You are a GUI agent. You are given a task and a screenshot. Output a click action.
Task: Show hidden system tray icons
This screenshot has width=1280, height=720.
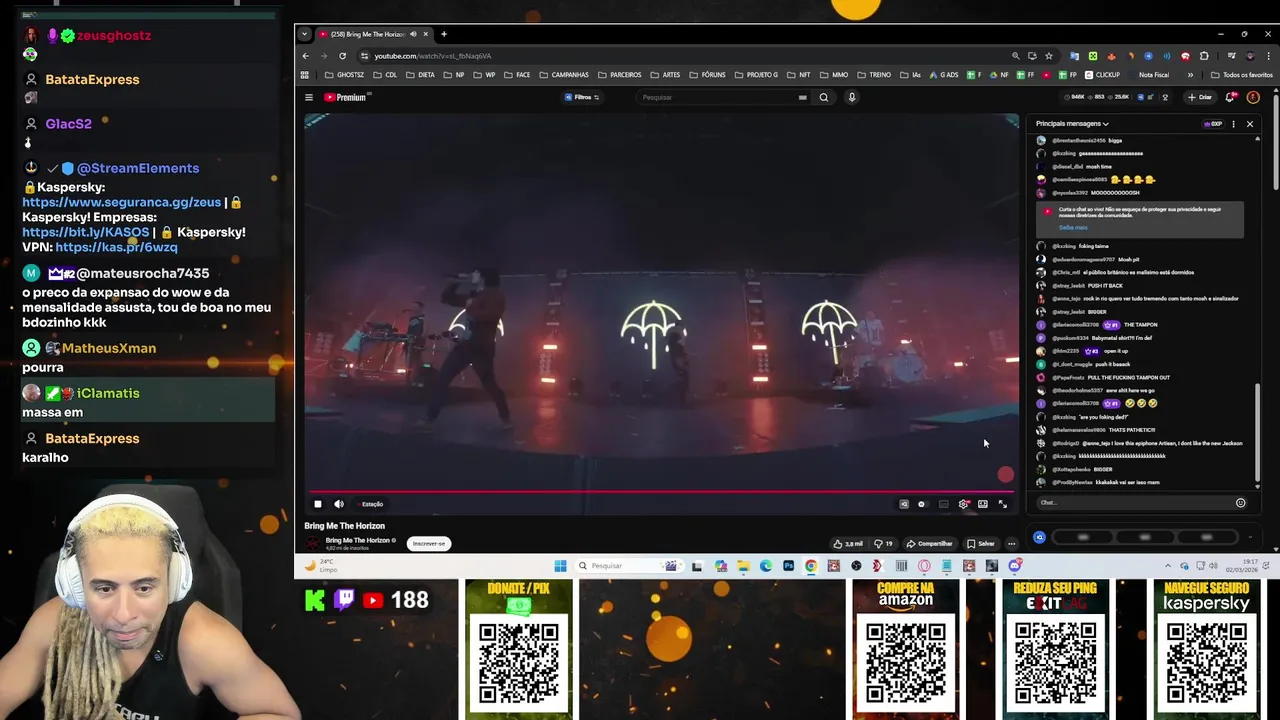click(1168, 566)
